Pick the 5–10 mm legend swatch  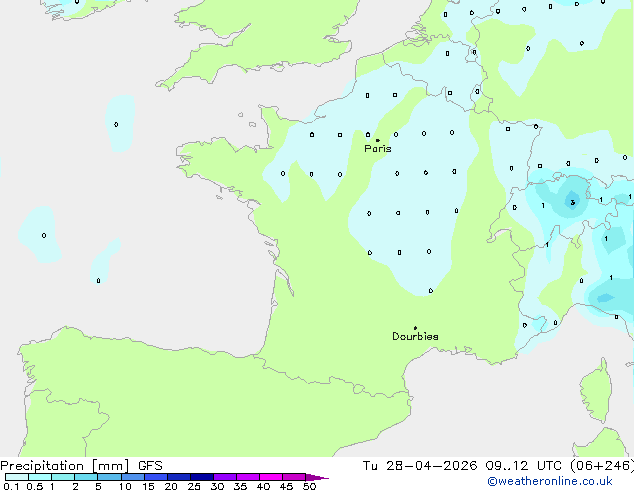tap(109, 477)
